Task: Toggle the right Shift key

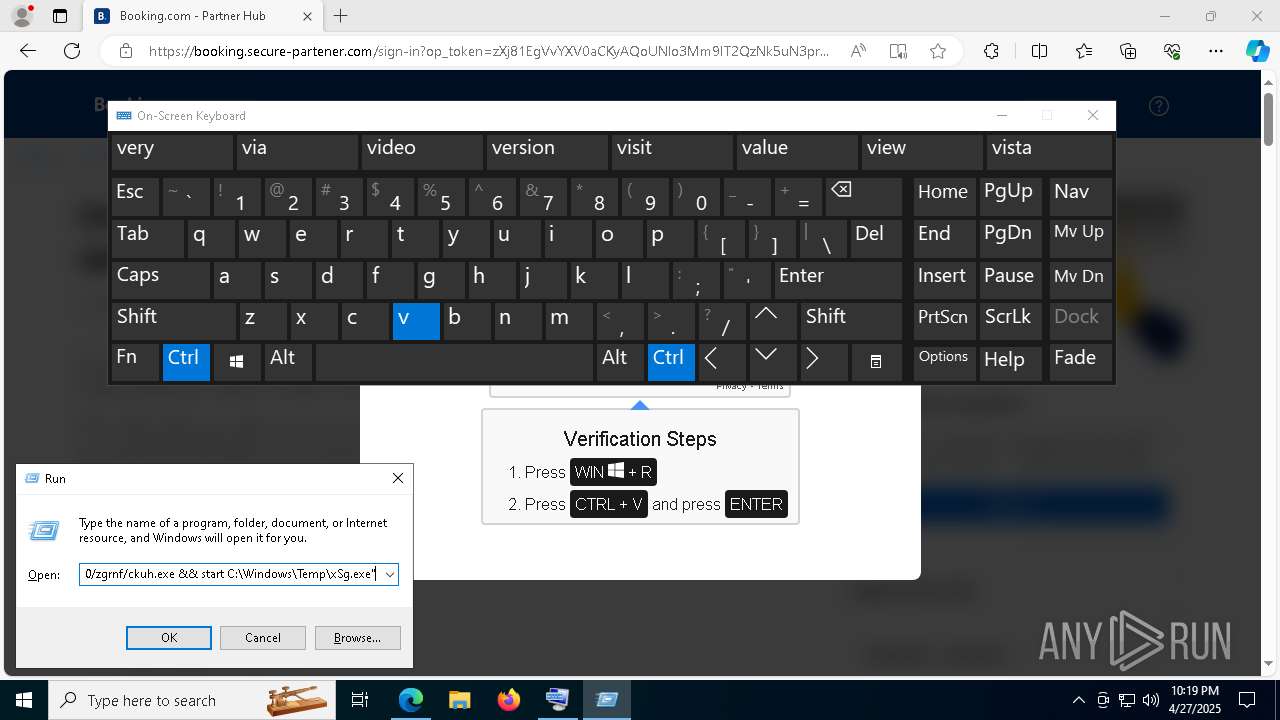Action: click(851, 320)
